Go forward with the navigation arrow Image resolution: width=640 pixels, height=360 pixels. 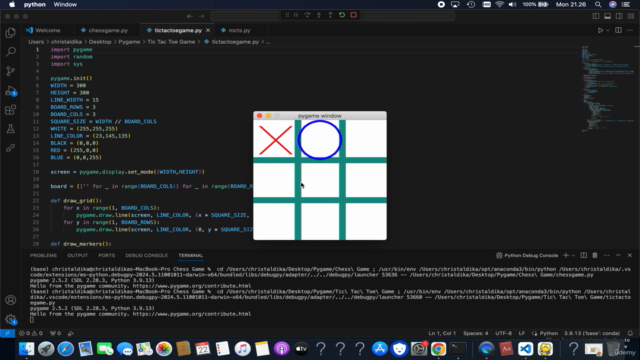pos(202,16)
